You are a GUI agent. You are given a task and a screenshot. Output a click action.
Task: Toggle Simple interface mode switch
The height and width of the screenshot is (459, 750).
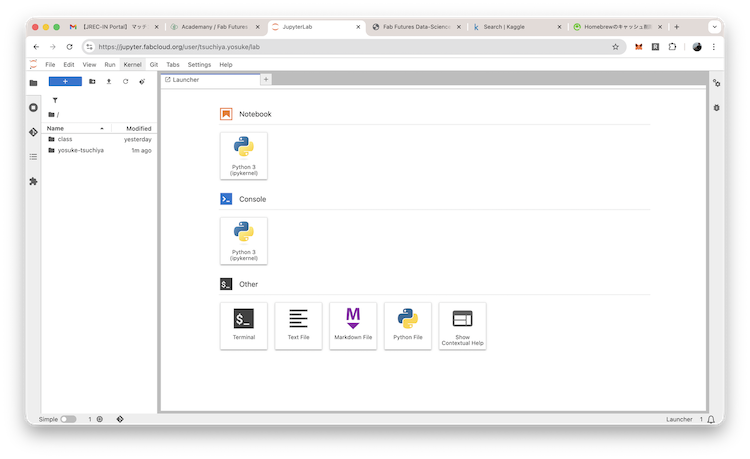(68, 419)
